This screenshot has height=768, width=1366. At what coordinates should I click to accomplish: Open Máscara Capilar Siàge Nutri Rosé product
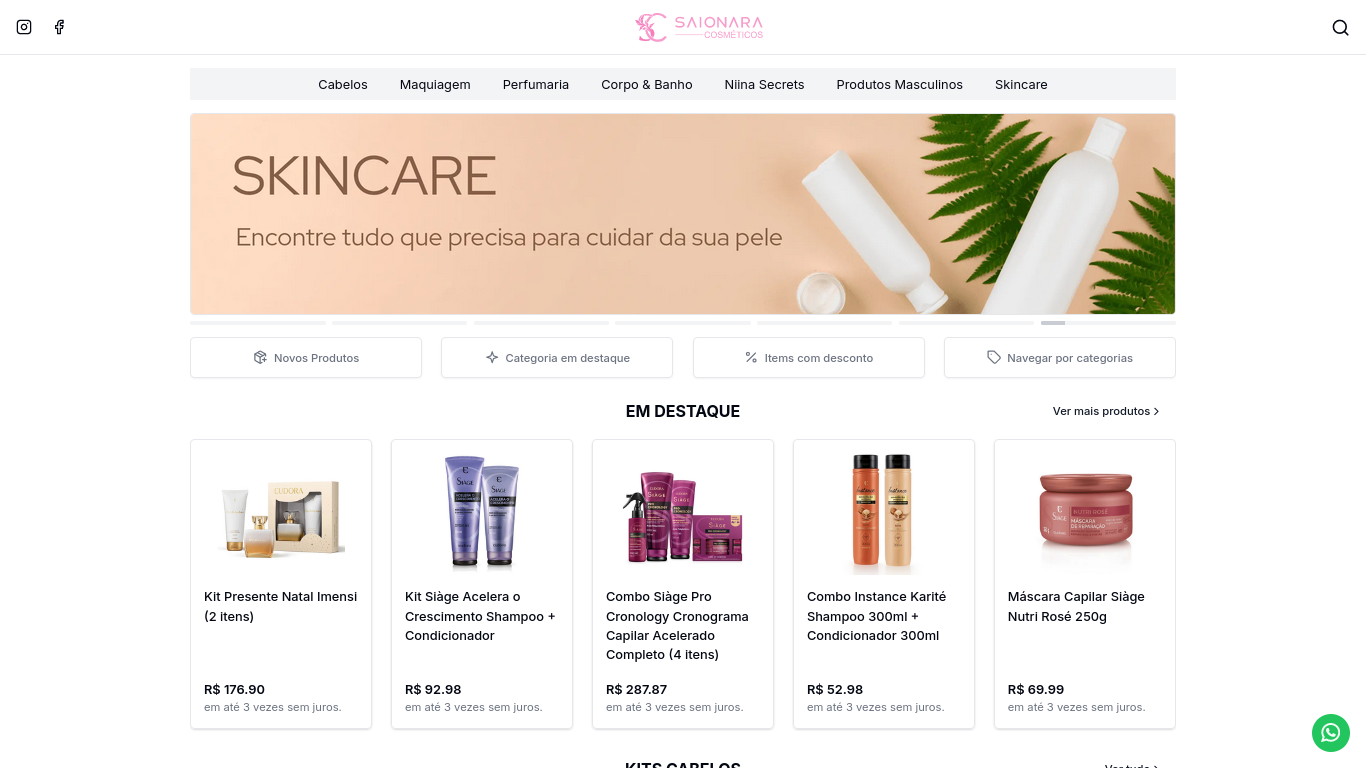1085,584
